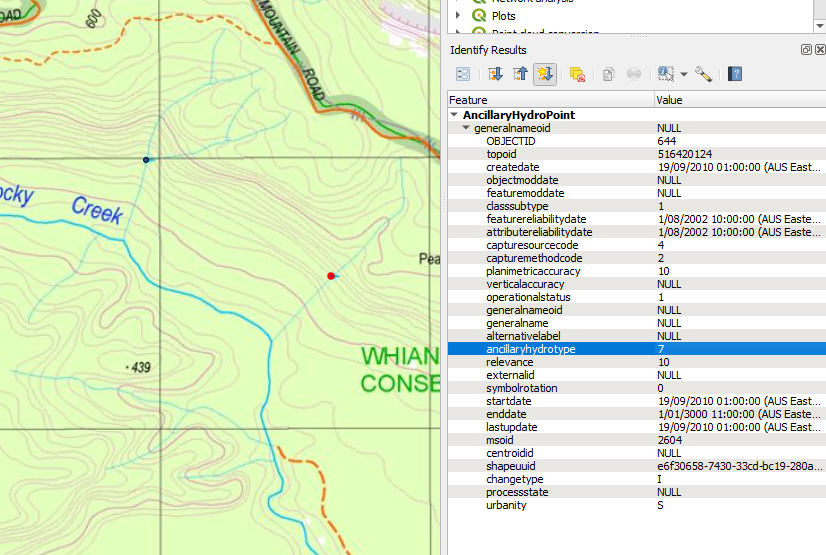The height and width of the screenshot is (555, 826).
Task: Close the Identify Results panel
Action: pyautogui.click(x=820, y=49)
